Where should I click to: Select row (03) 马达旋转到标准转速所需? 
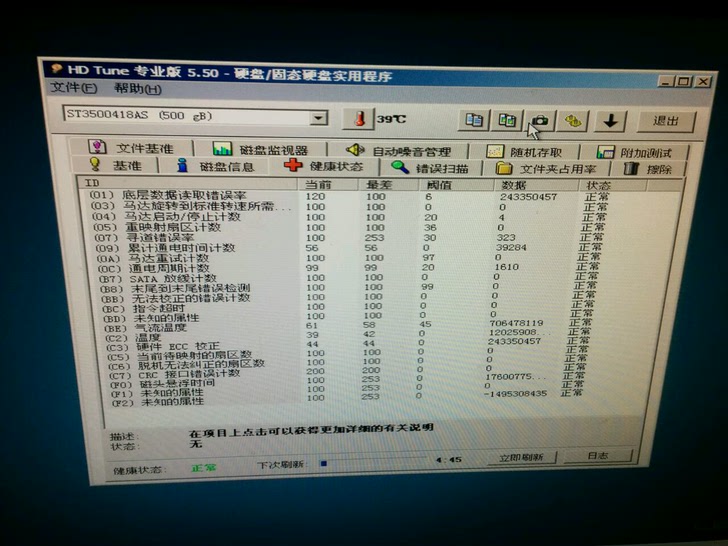[x=348, y=207]
